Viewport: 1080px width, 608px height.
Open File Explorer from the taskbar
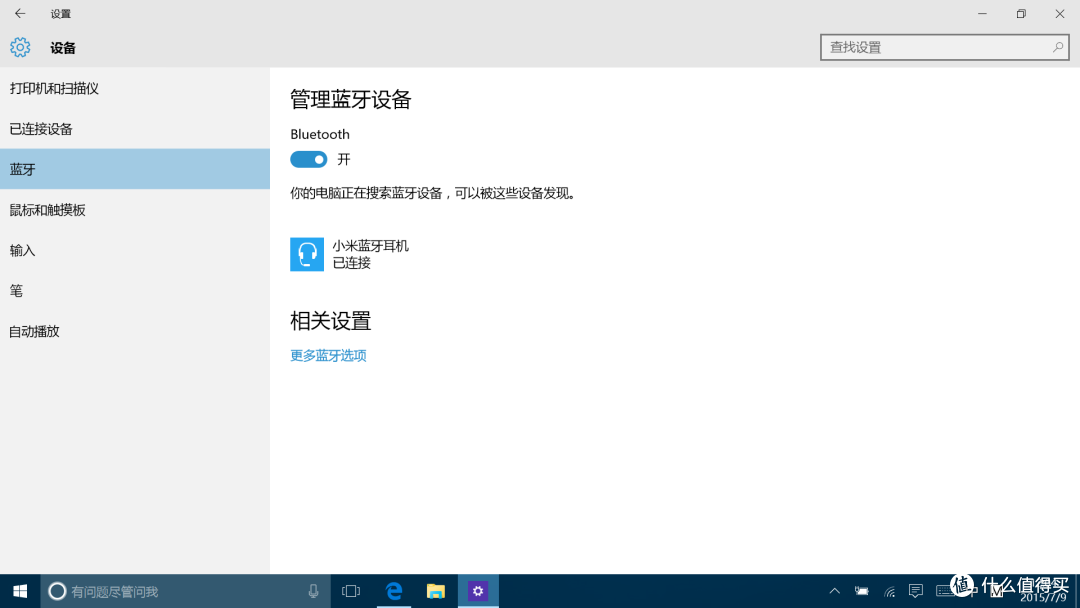pos(436,591)
